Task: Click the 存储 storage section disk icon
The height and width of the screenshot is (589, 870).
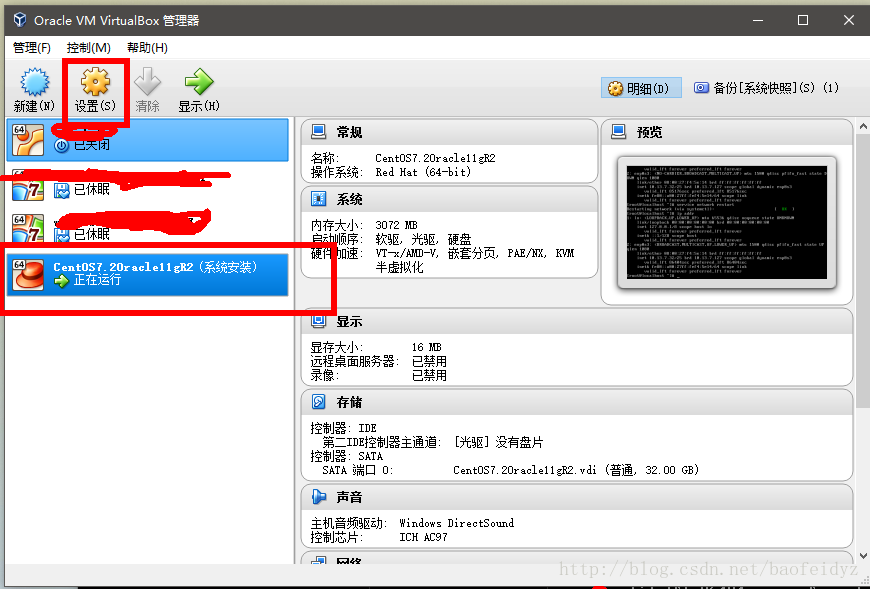Action: pyautogui.click(x=318, y=402)
